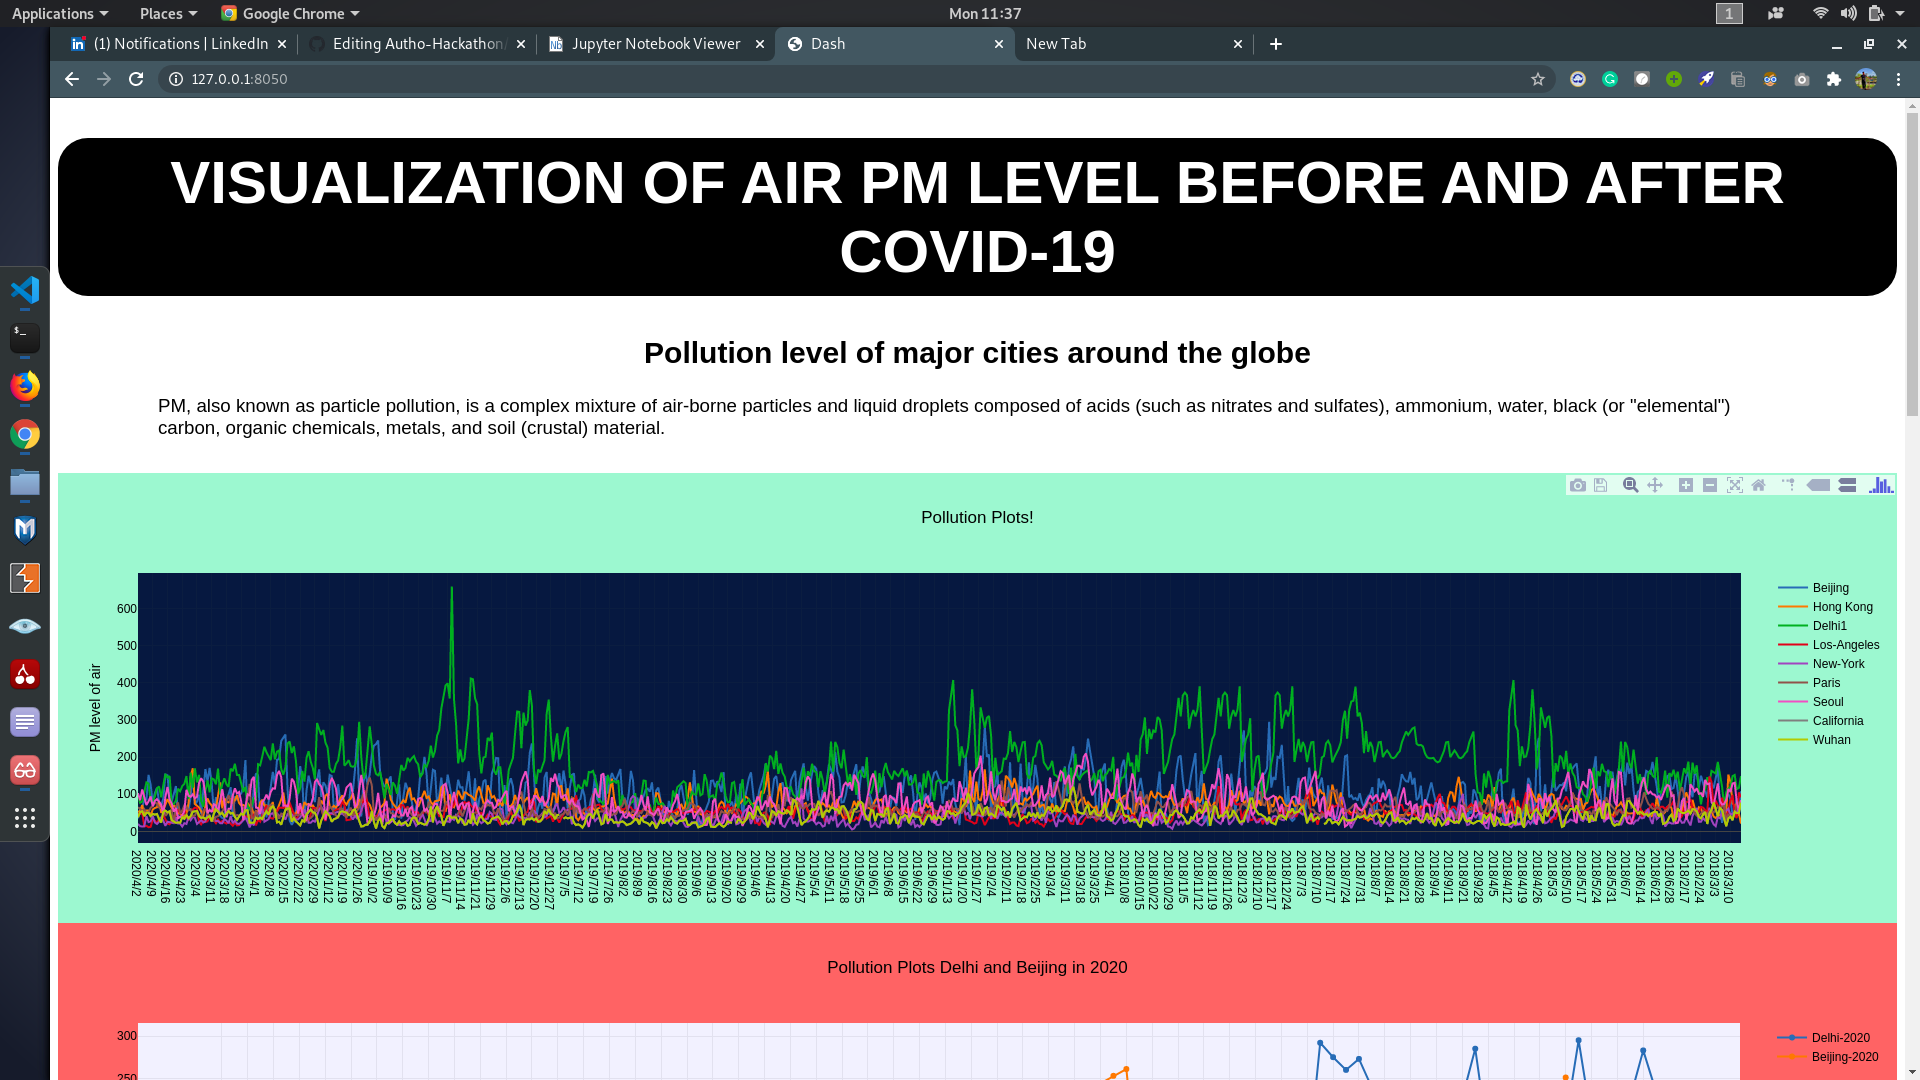The image size is (1920, 1080).
Task: Select the Pan tool in plot modebar
Action: 1655,485
